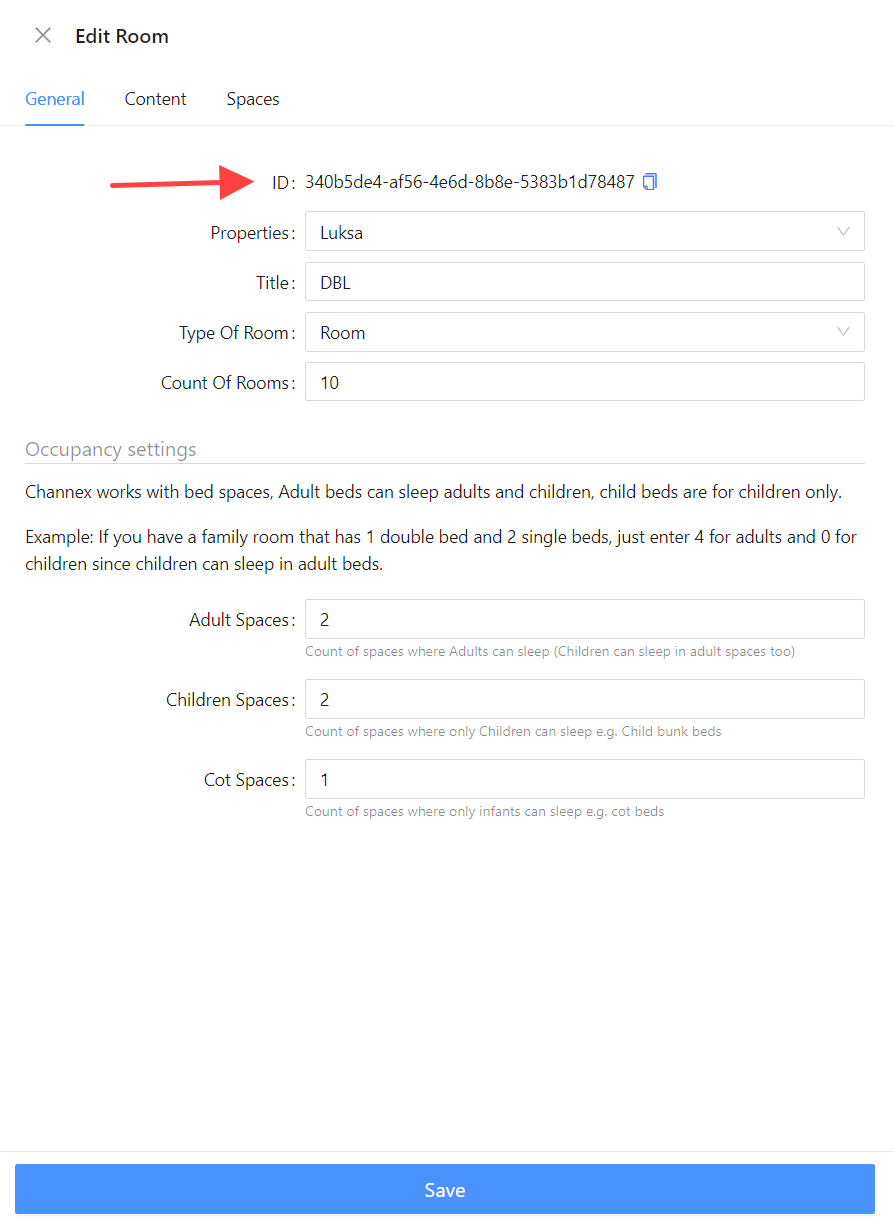894x1228 pixels.
Task: Open the Content tab
Action: point(155,99)
